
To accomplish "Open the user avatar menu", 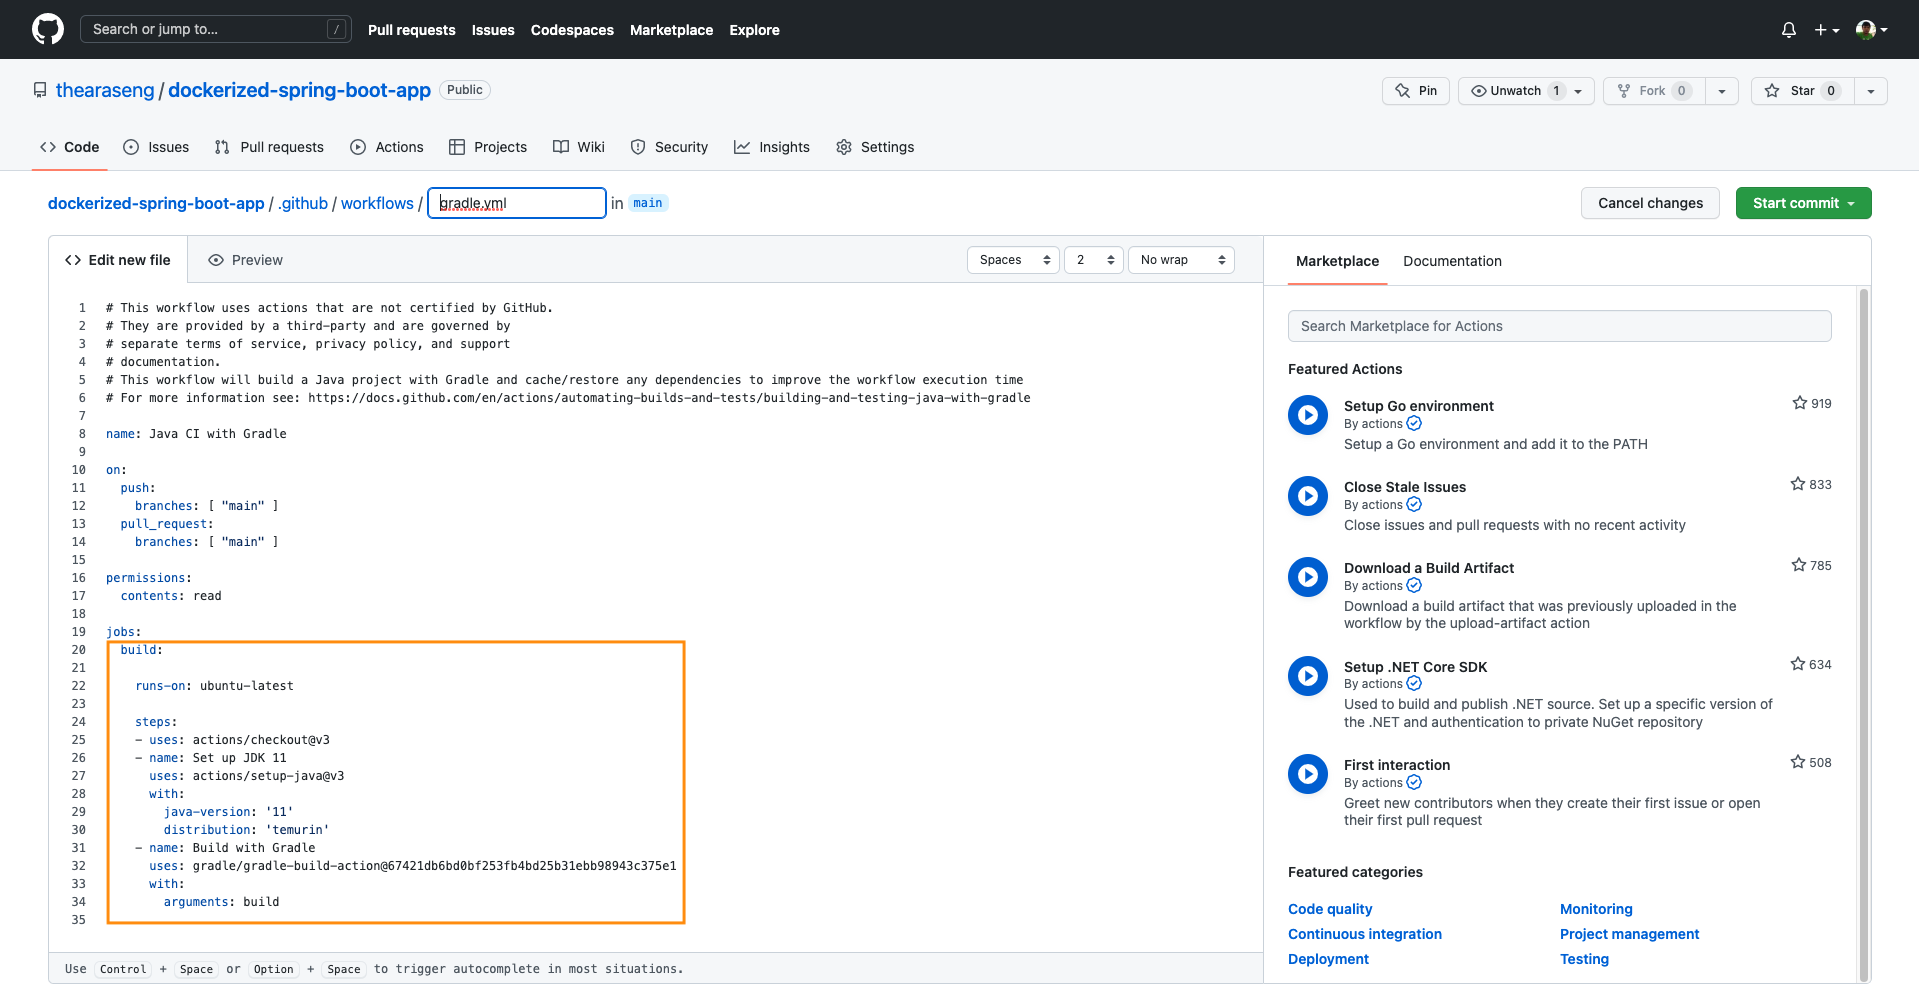I will [x=1872, y=30].
